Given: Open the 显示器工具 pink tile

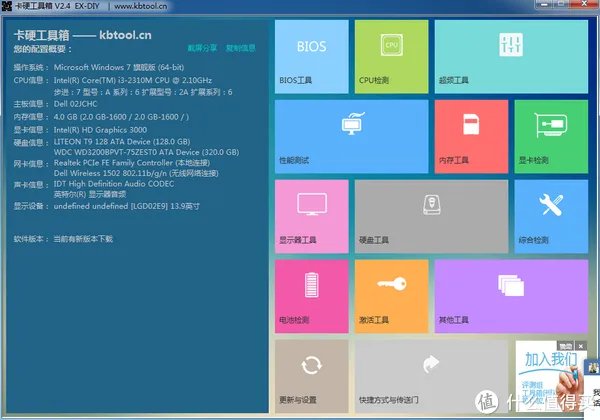Looking at the screenshot, I should pyautogui.click(x=311, y=217).
